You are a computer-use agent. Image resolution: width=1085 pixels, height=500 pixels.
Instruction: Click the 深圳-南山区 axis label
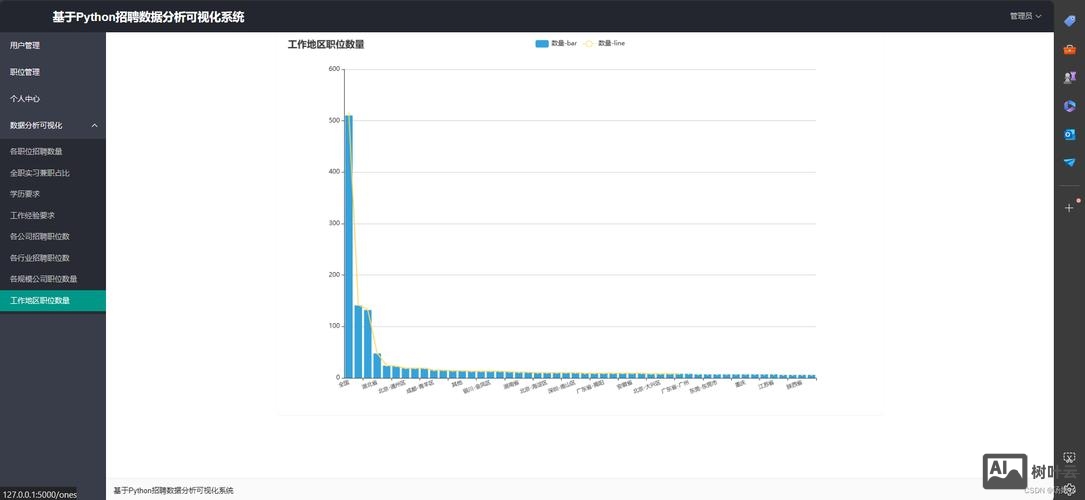pyautogui.click(x=561, y=388)
